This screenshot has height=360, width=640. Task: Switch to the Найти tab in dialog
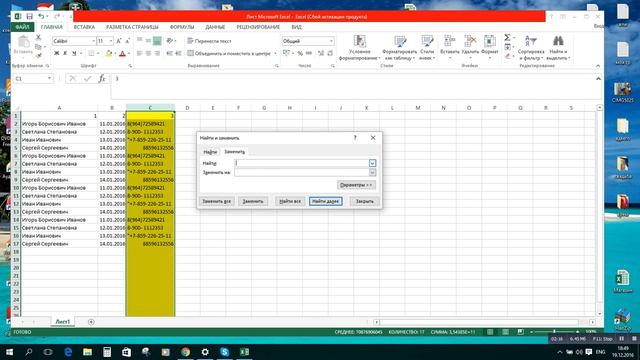click(210, 152)
